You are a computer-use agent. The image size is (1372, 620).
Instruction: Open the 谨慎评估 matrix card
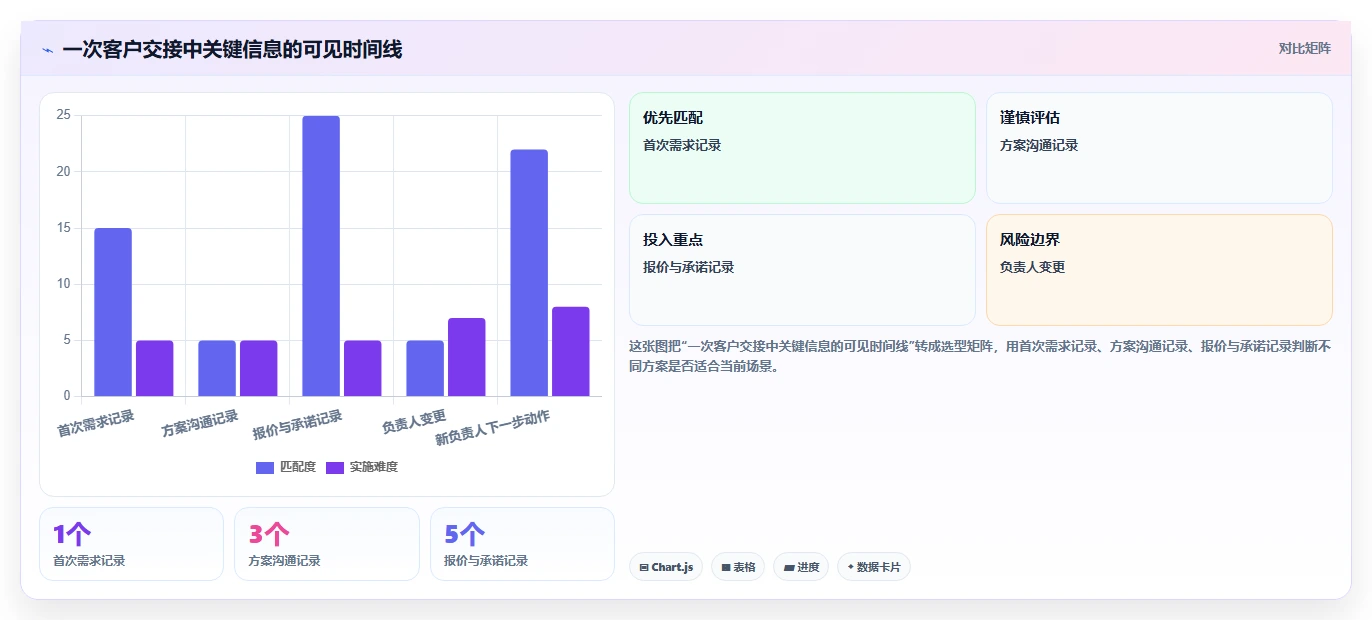tap(1159, 148)
